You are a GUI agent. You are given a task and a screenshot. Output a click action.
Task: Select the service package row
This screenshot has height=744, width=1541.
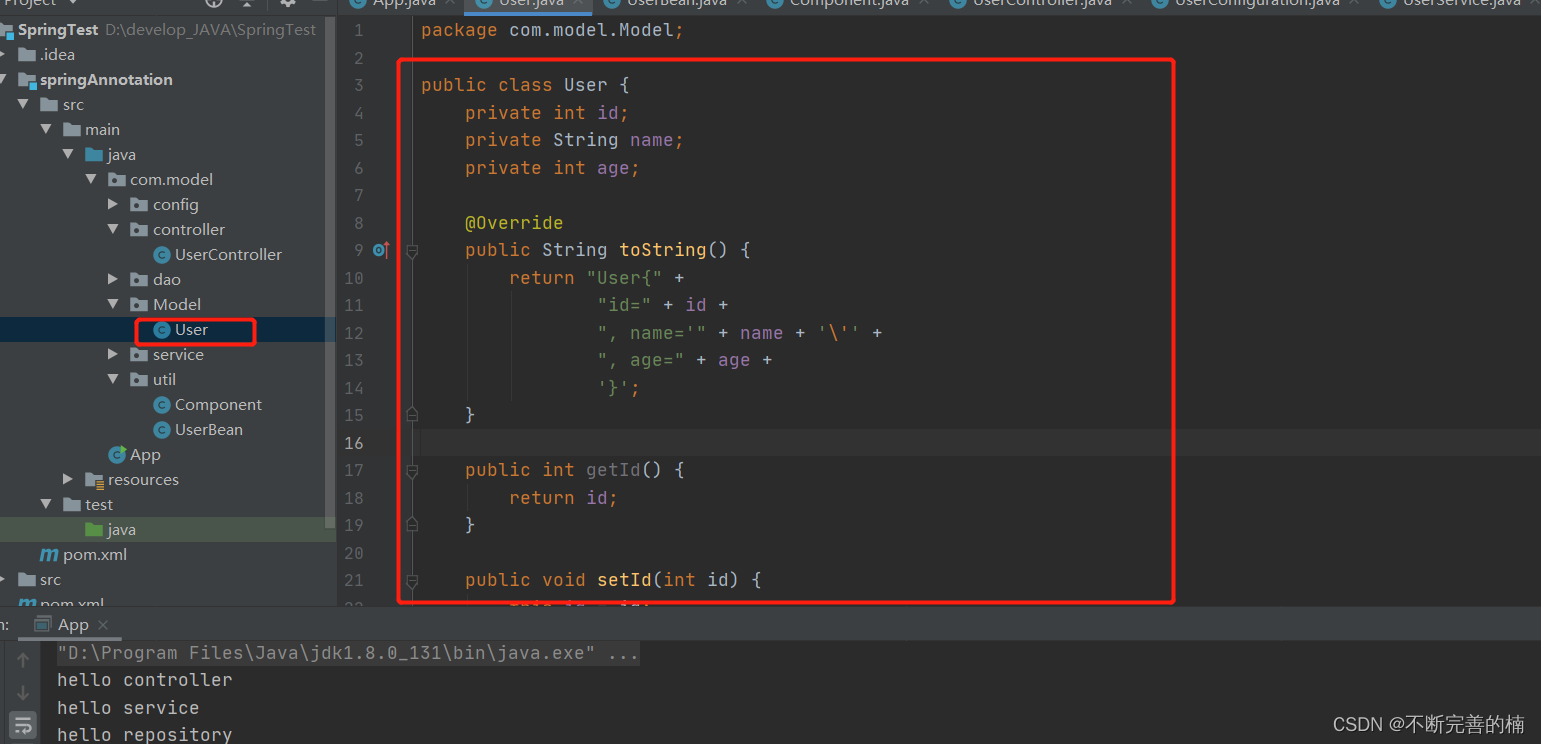tap(168, 355)
